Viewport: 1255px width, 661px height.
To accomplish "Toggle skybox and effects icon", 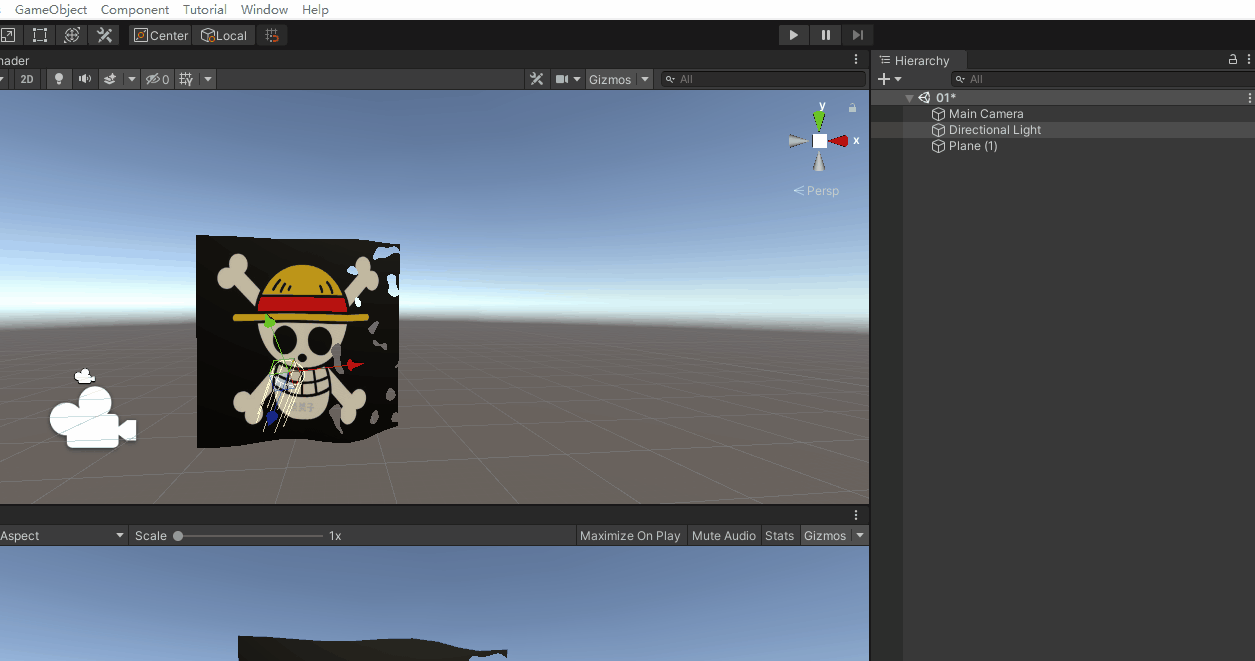I will (x=111, y=79).
